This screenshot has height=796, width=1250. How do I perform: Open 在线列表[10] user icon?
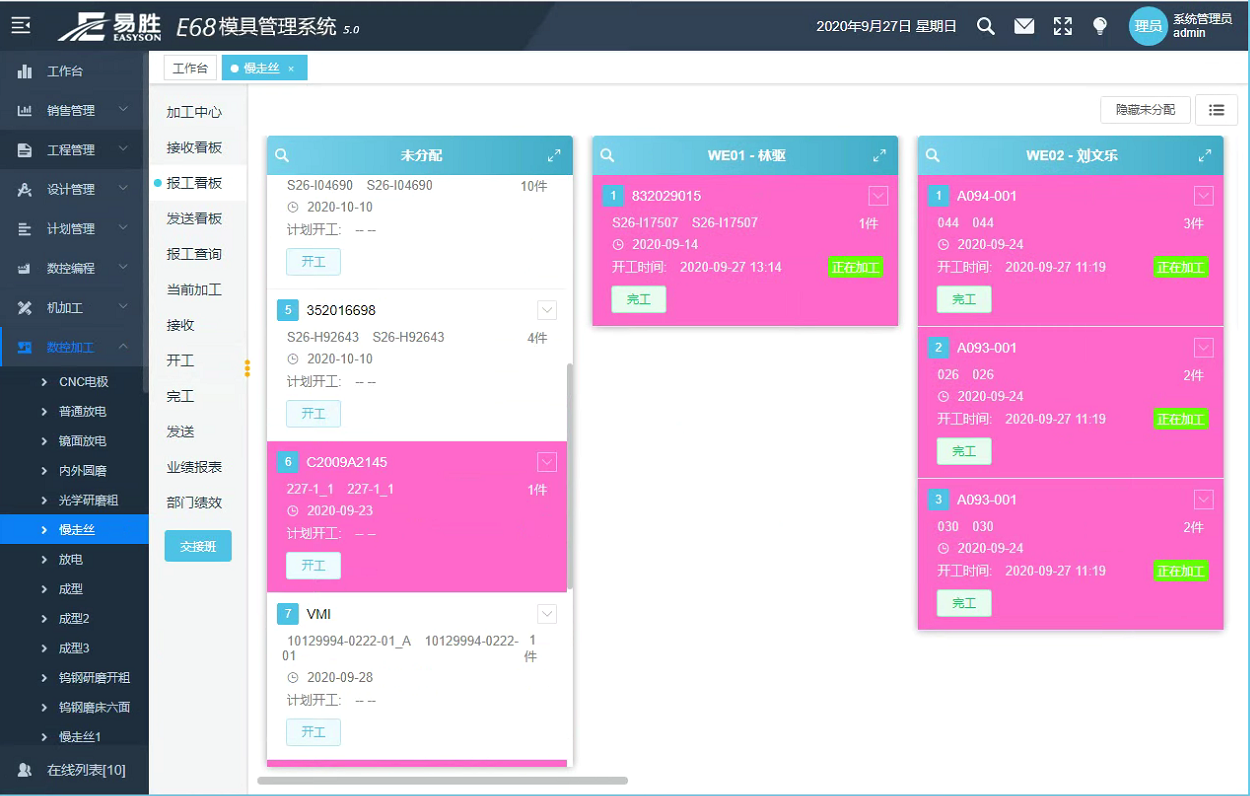pyautogui.click(x=25, y=770)
